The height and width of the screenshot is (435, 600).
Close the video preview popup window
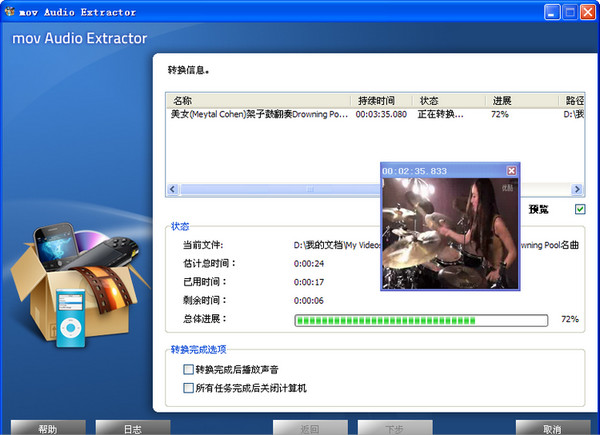click(x=512, y=171)
